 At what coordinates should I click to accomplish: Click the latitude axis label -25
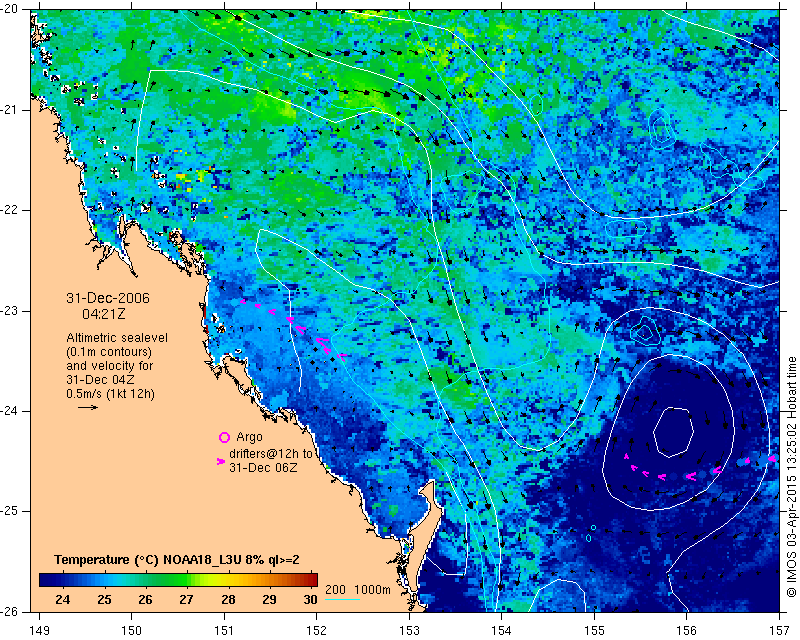10,511
